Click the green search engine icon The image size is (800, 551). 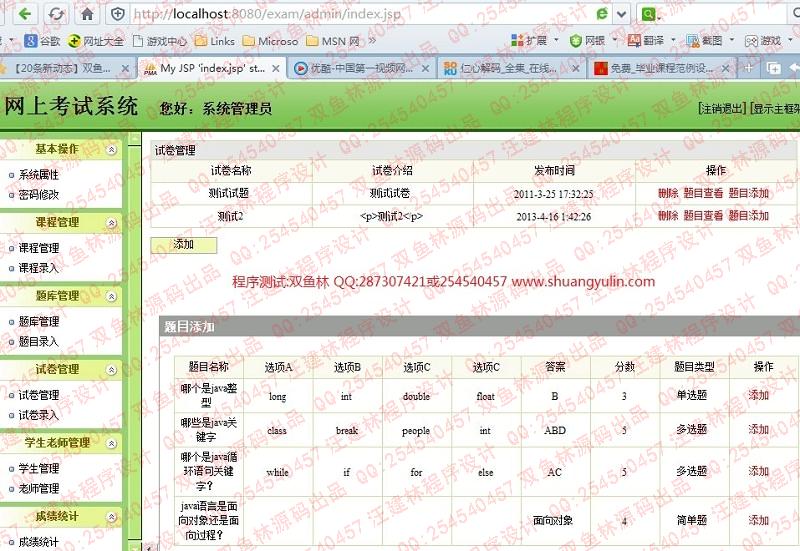(x=648, y=14)
